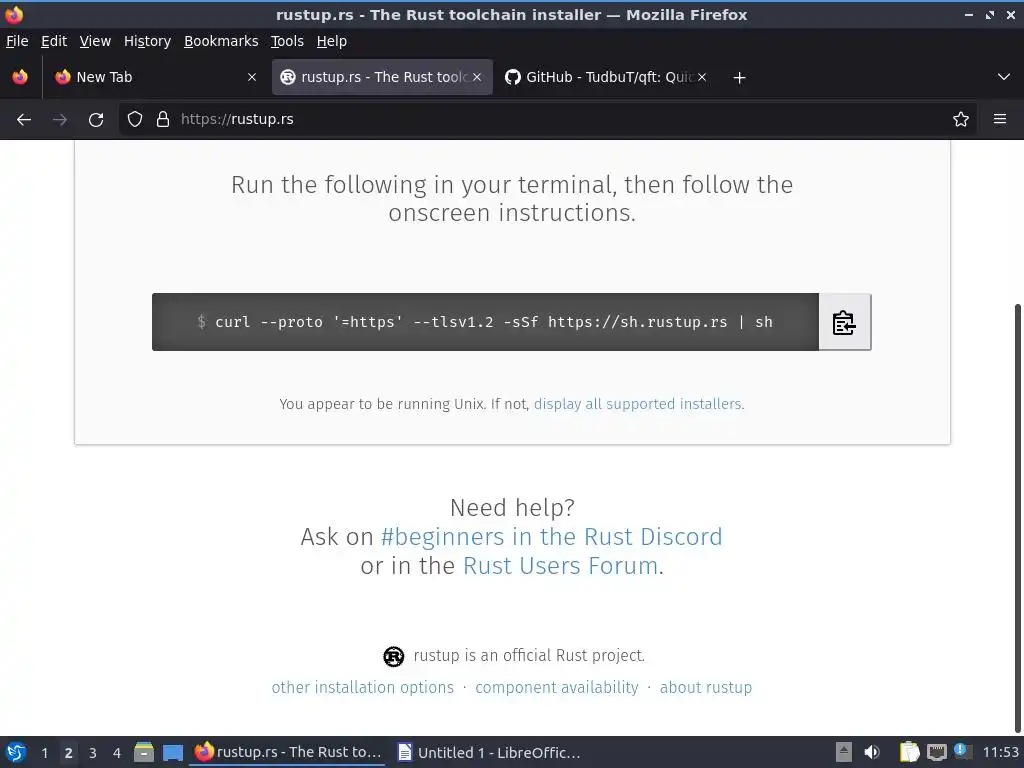The width and height of the screenshot is (1024, 768).
Task: Copy the curl install command to clipboard
Action: tap(844, 322)
